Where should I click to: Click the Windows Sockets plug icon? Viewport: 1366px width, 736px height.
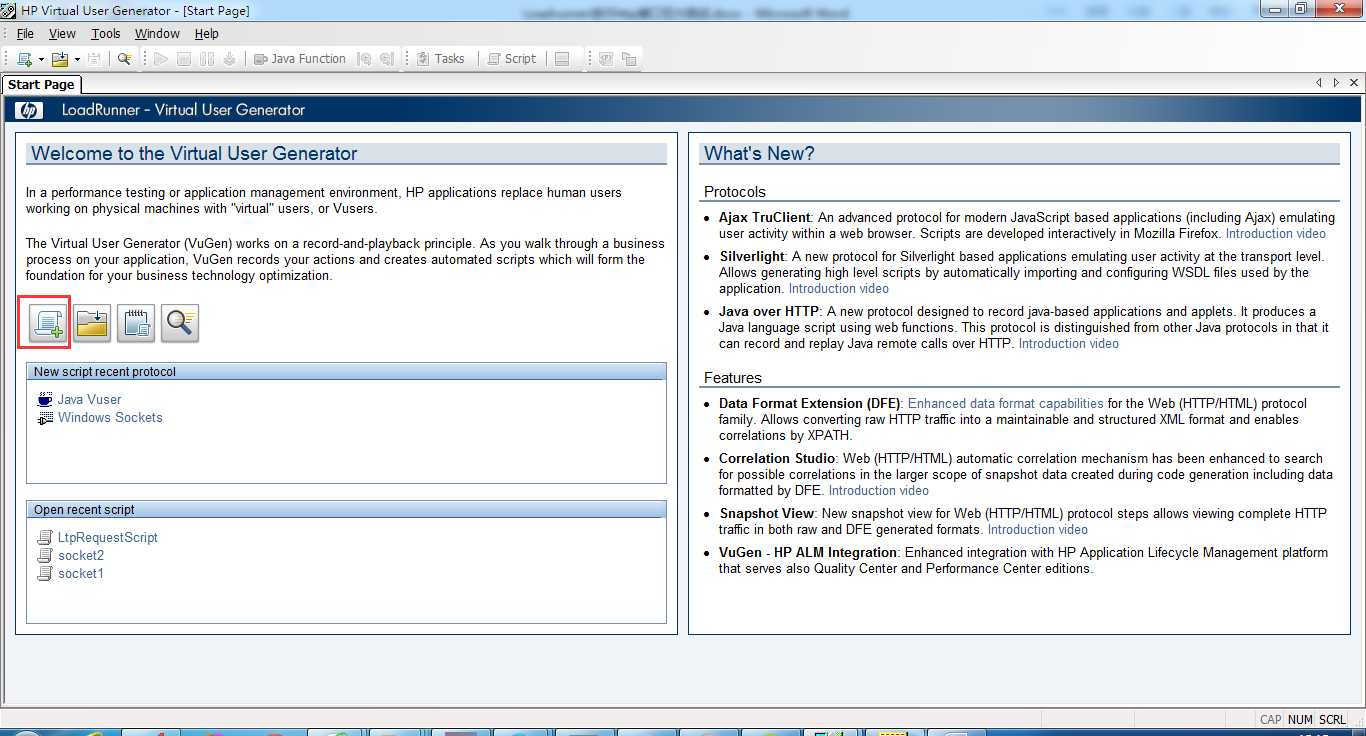(x=45, y=418)
